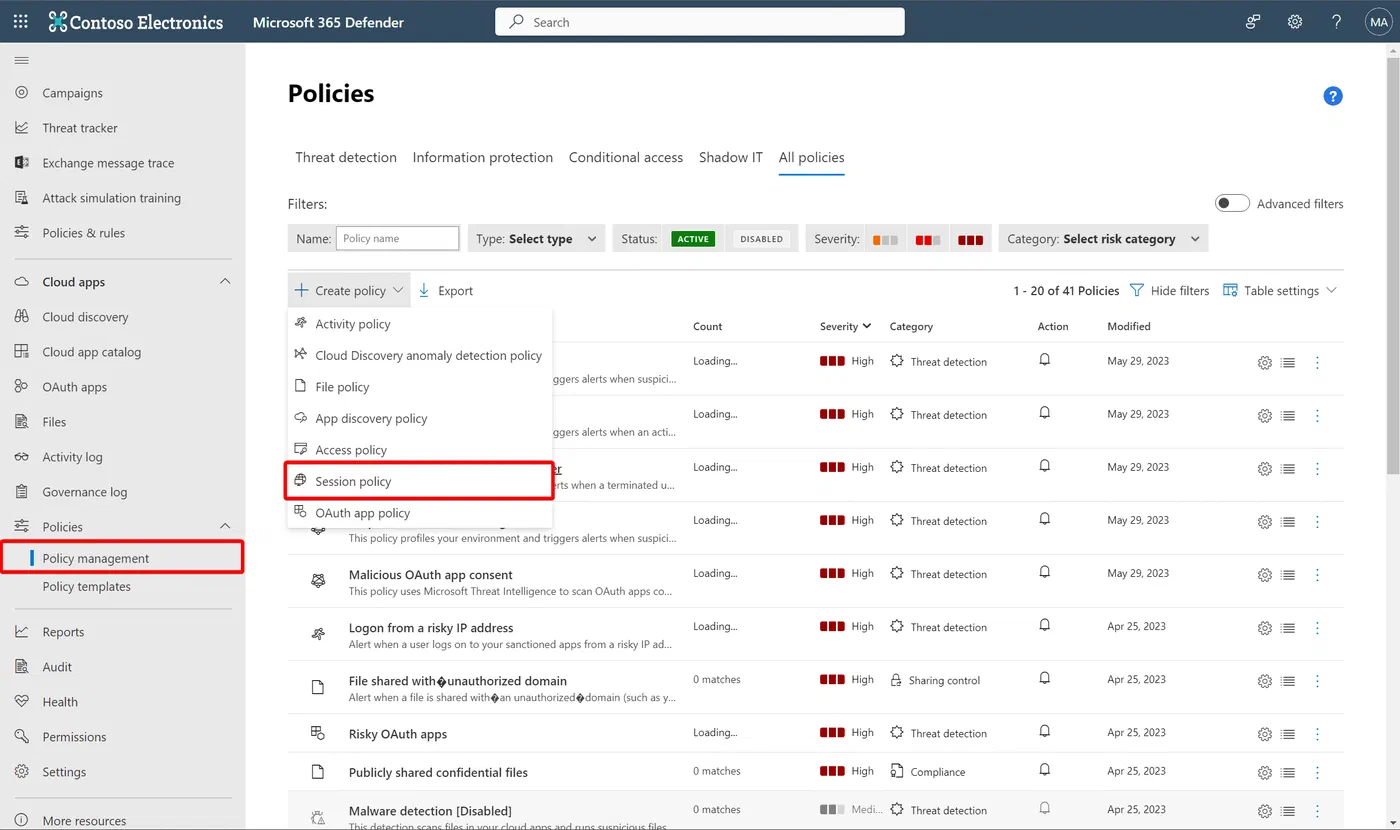This screenshot has height=830, width=1400.
Task: Choose OAuth app policy
Action: click(420, 513)
